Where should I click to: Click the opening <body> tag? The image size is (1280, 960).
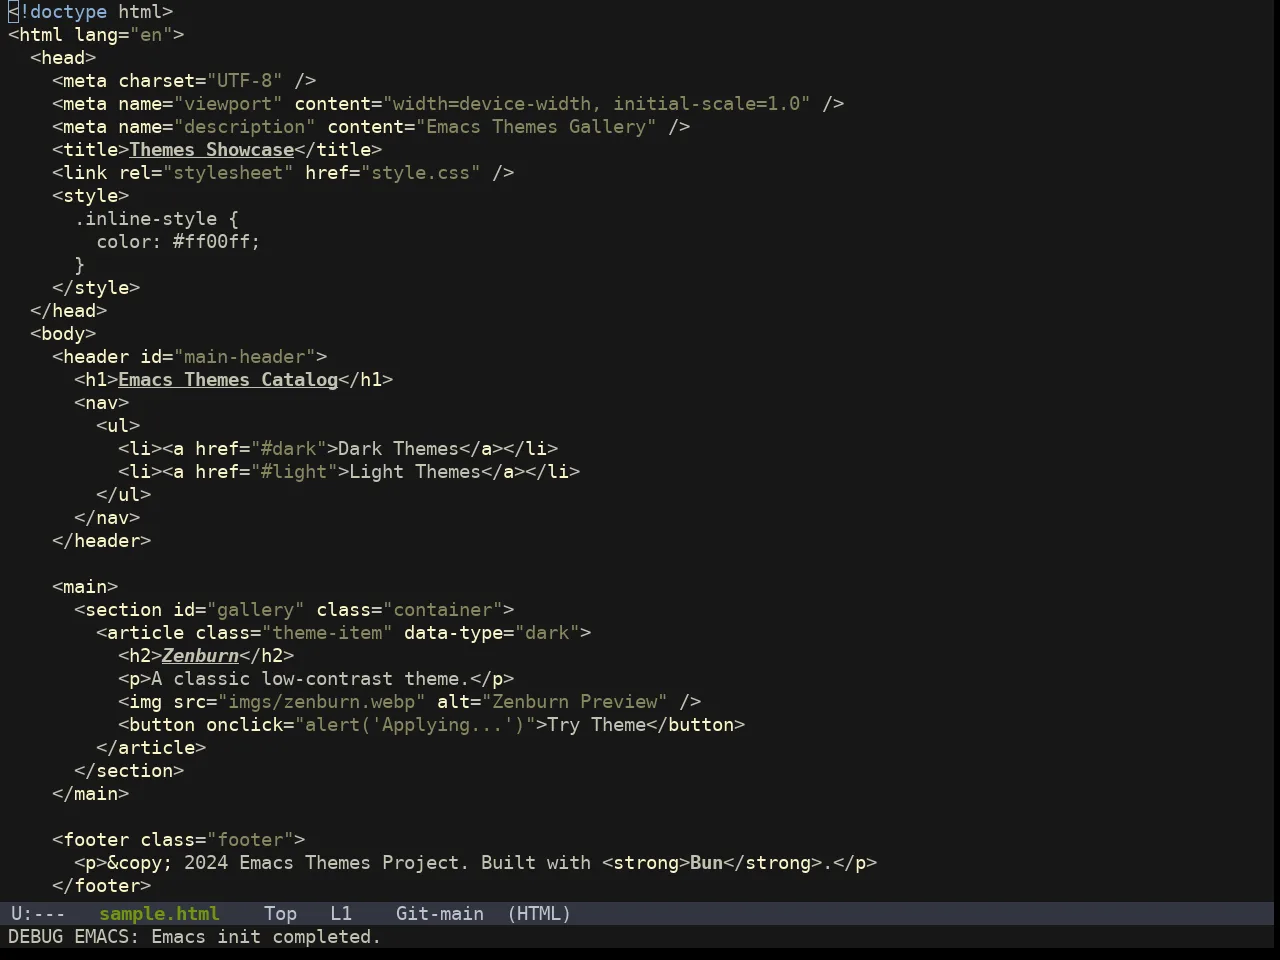click(x=63, y=334)
